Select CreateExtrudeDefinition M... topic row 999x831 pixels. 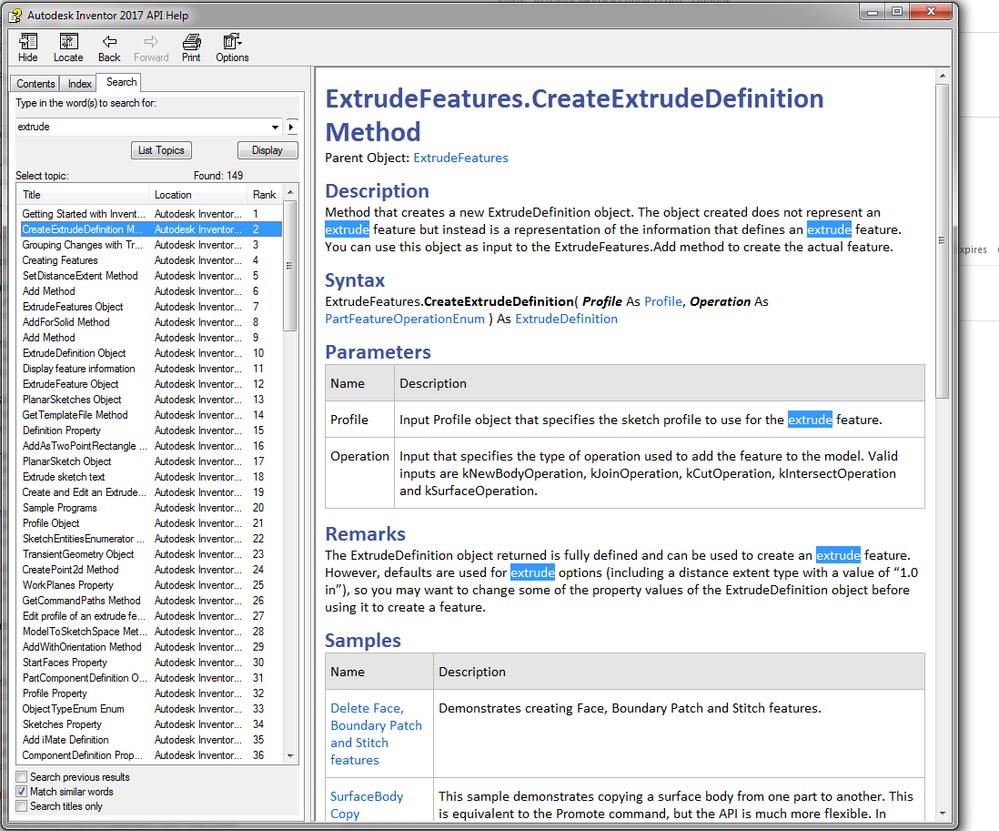(151, 229)
